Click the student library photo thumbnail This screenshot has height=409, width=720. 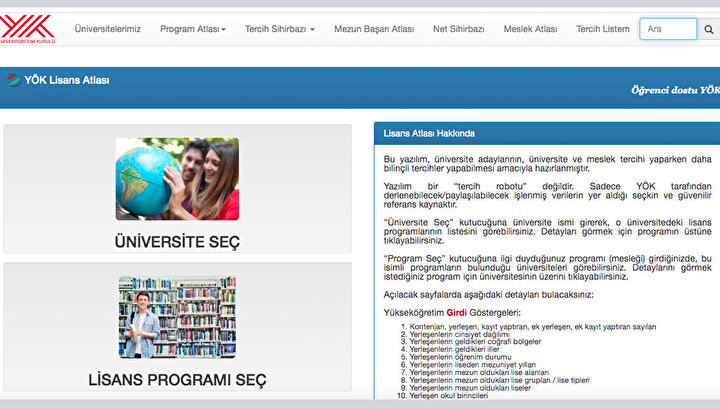pyautogui.click(x=177, y=317)
